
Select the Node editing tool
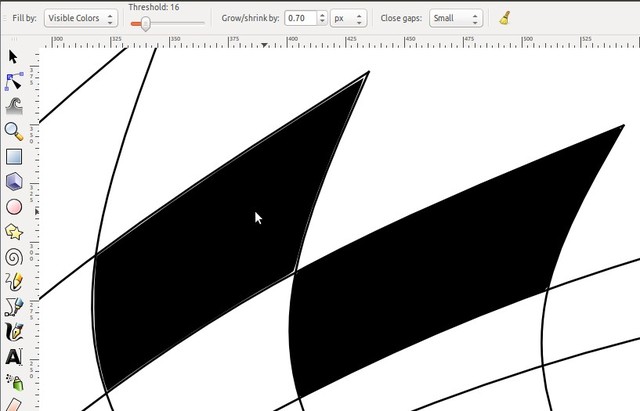14,81
